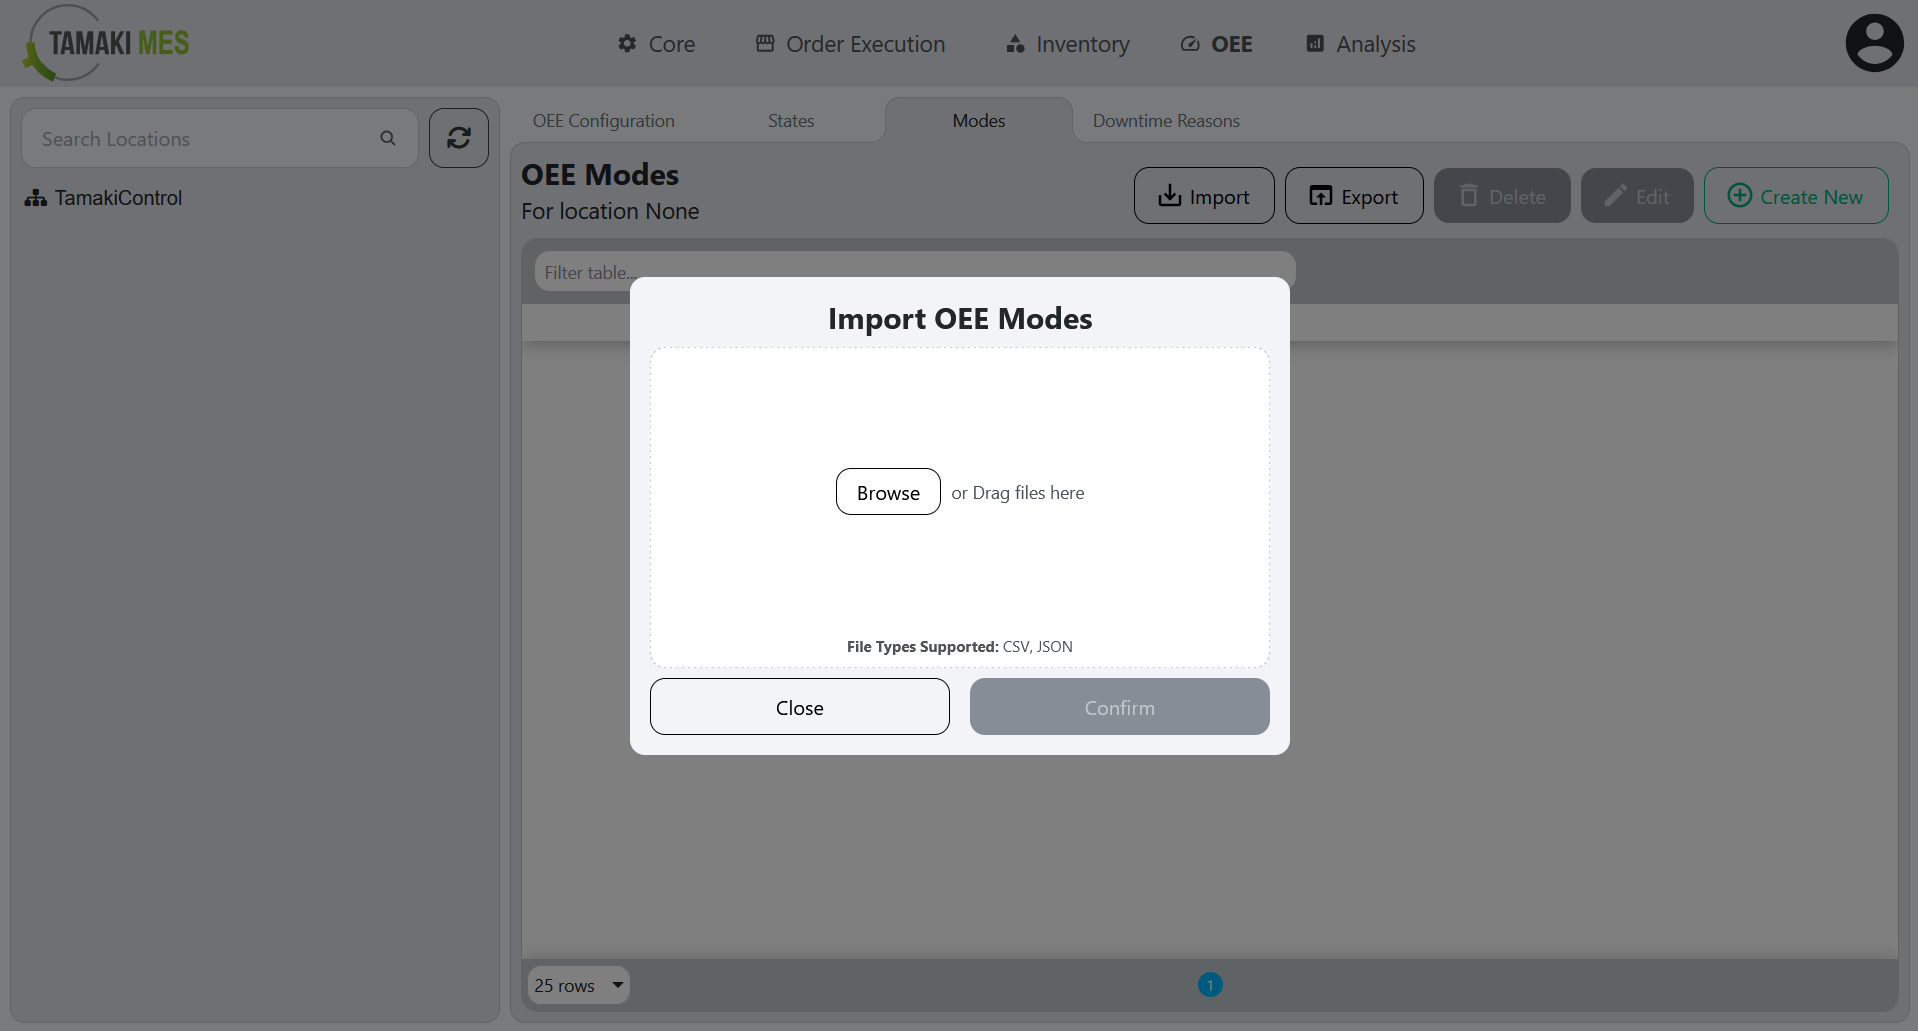Click the OEE gauge icon
The width and height of the screenshot is (1918, 1031).
1189,44
